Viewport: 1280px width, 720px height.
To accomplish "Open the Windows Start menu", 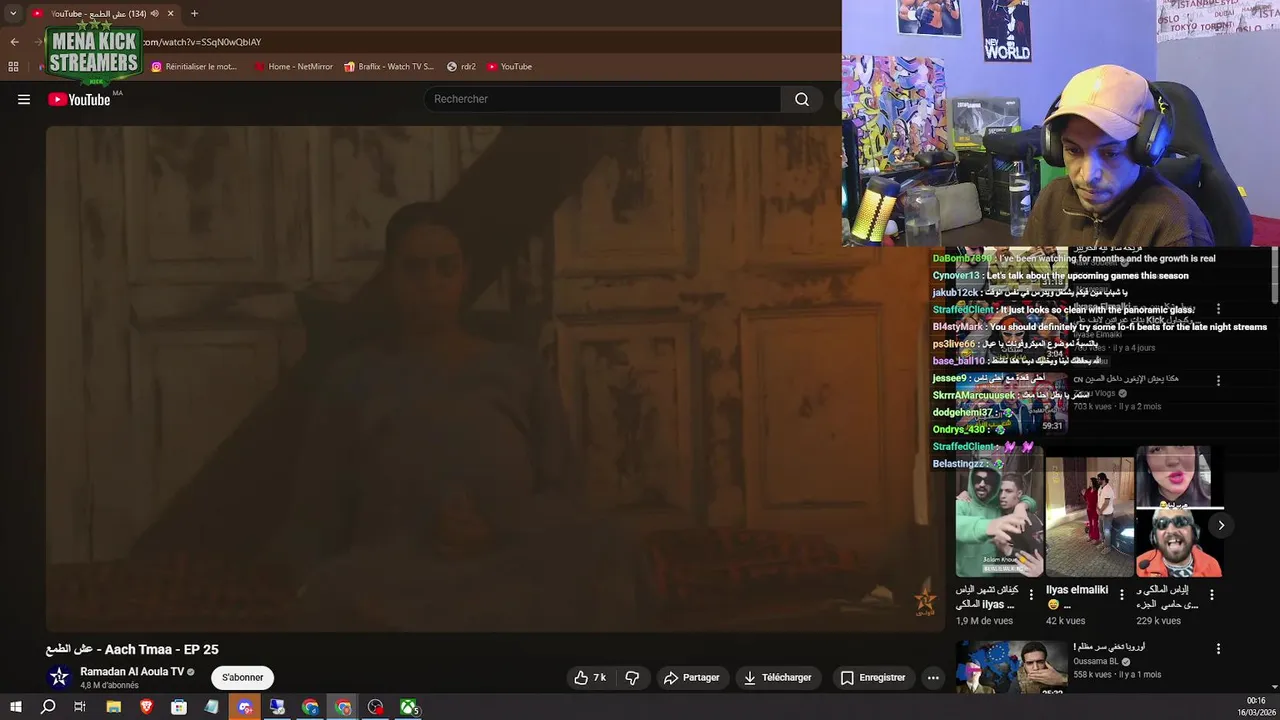I will click(x=15, y=707).
